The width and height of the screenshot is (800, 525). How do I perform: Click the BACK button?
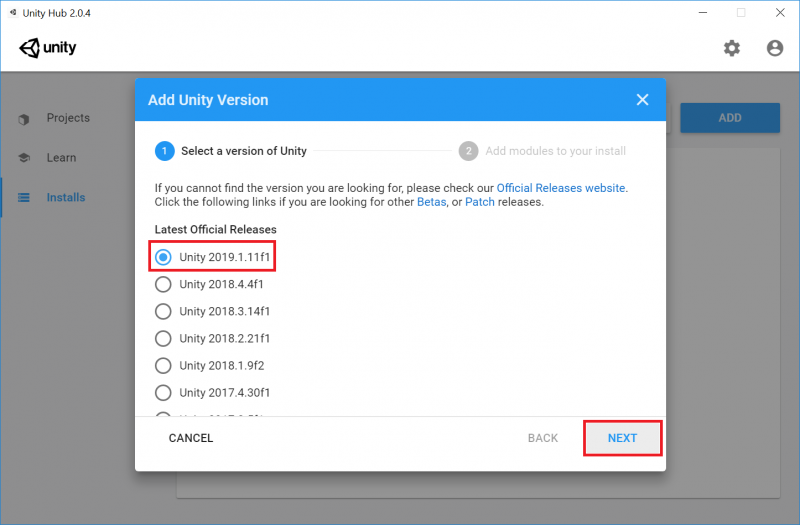point(543,438)
